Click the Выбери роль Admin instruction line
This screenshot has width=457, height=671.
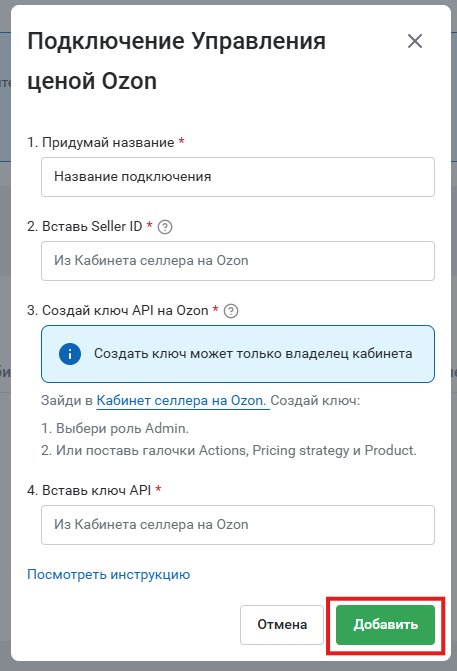(115, 428)
